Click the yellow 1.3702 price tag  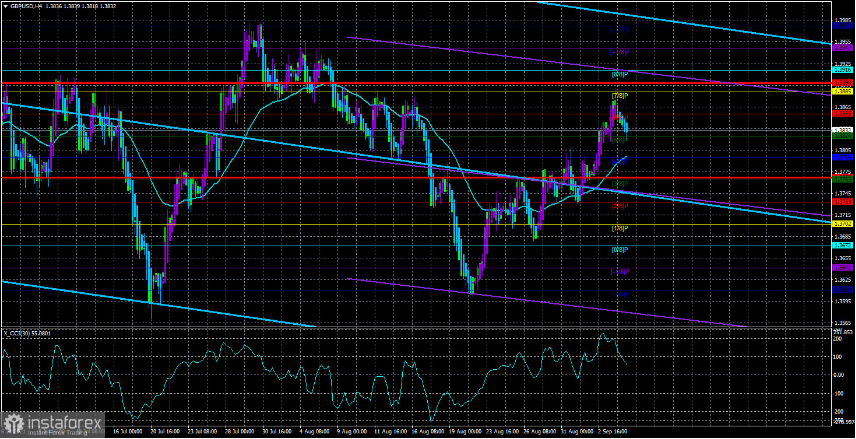842,224
